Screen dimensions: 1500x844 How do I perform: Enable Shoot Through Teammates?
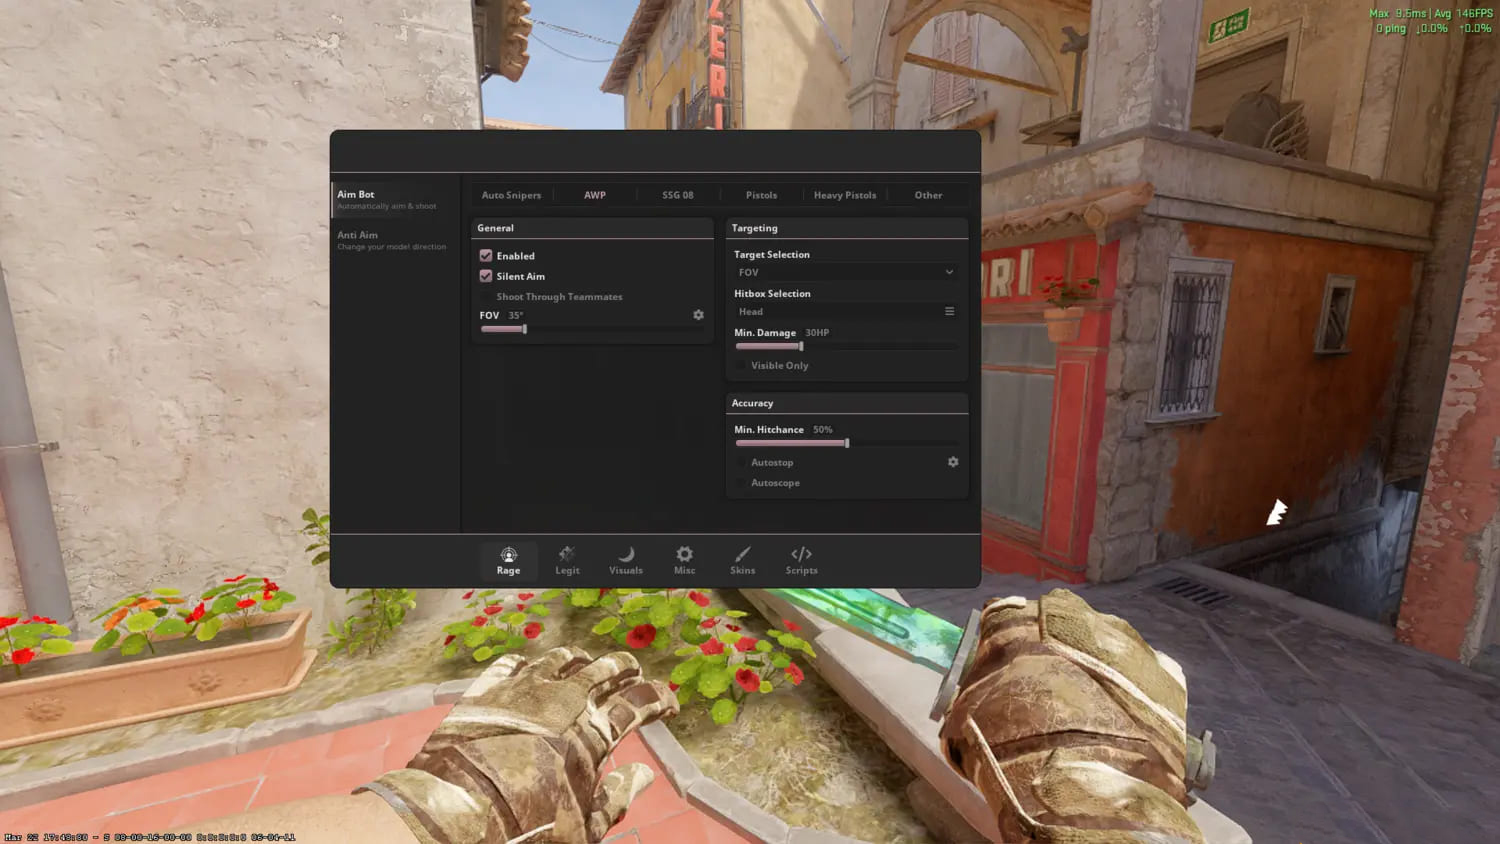coord(486,297)
